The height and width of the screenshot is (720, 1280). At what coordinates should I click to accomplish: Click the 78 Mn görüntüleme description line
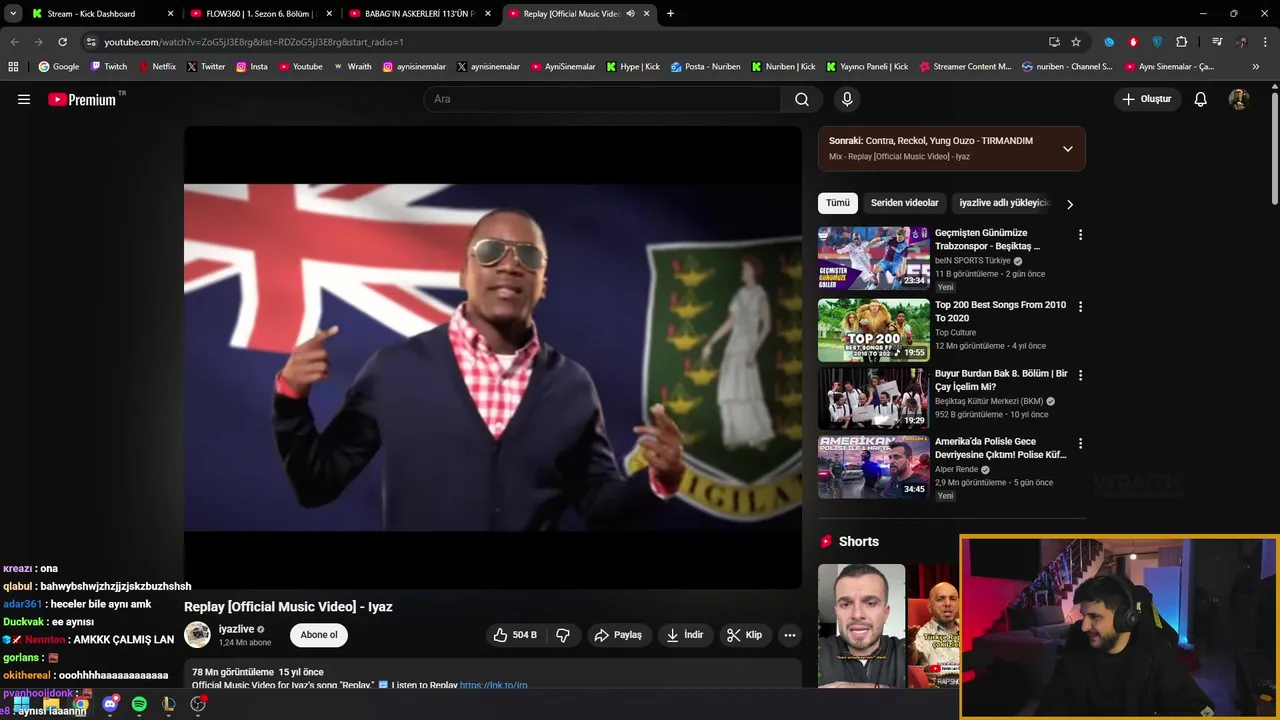(258, 672)
